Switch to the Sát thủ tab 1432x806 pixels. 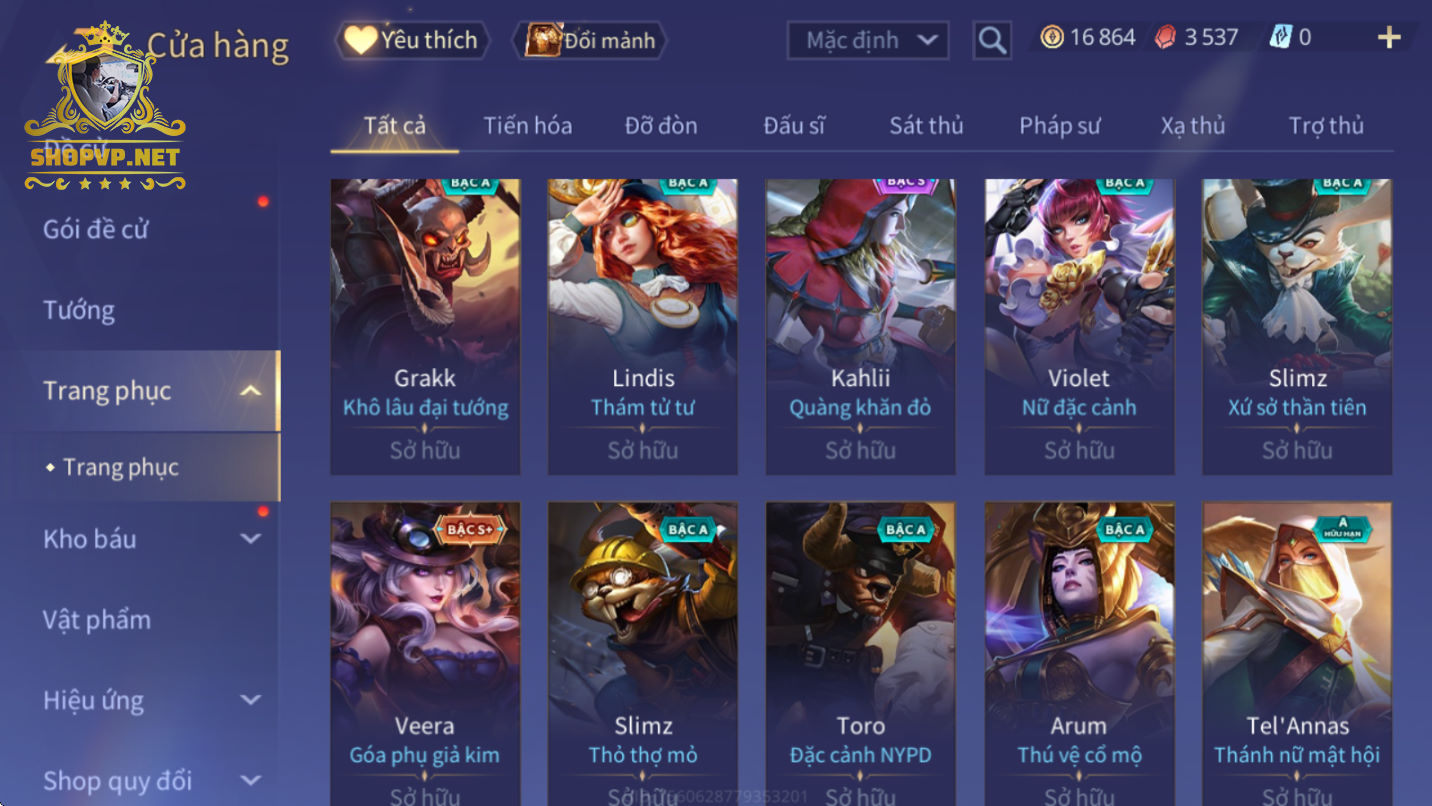[926, 126]
